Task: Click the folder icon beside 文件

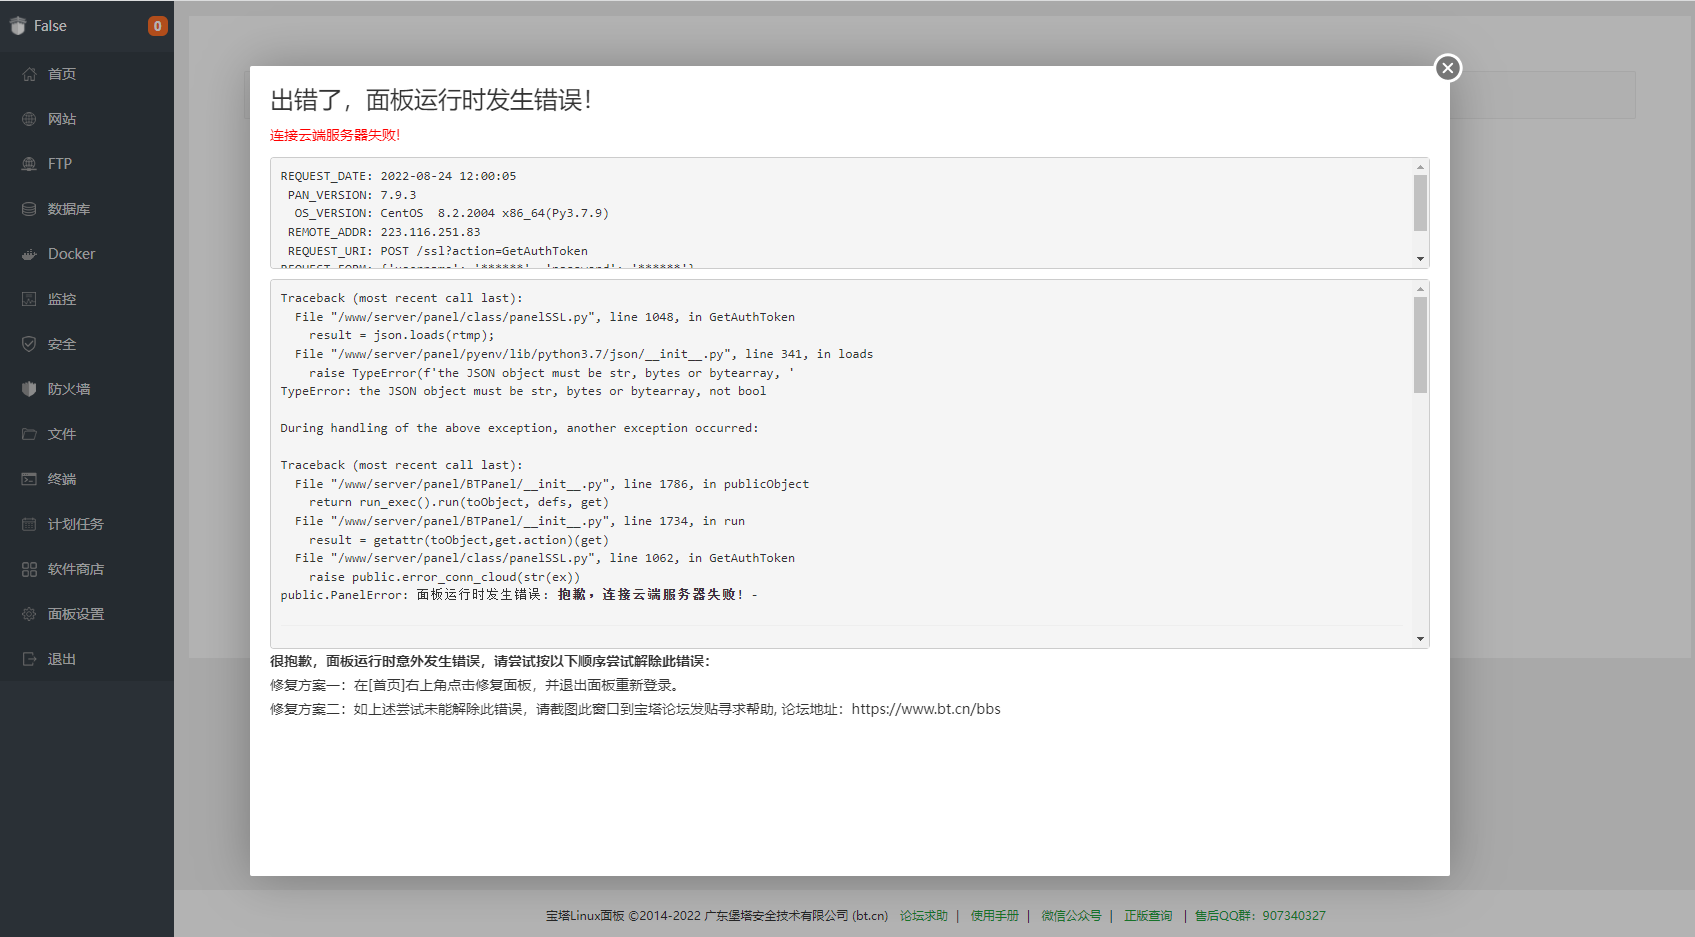Action: click(29, 434)
